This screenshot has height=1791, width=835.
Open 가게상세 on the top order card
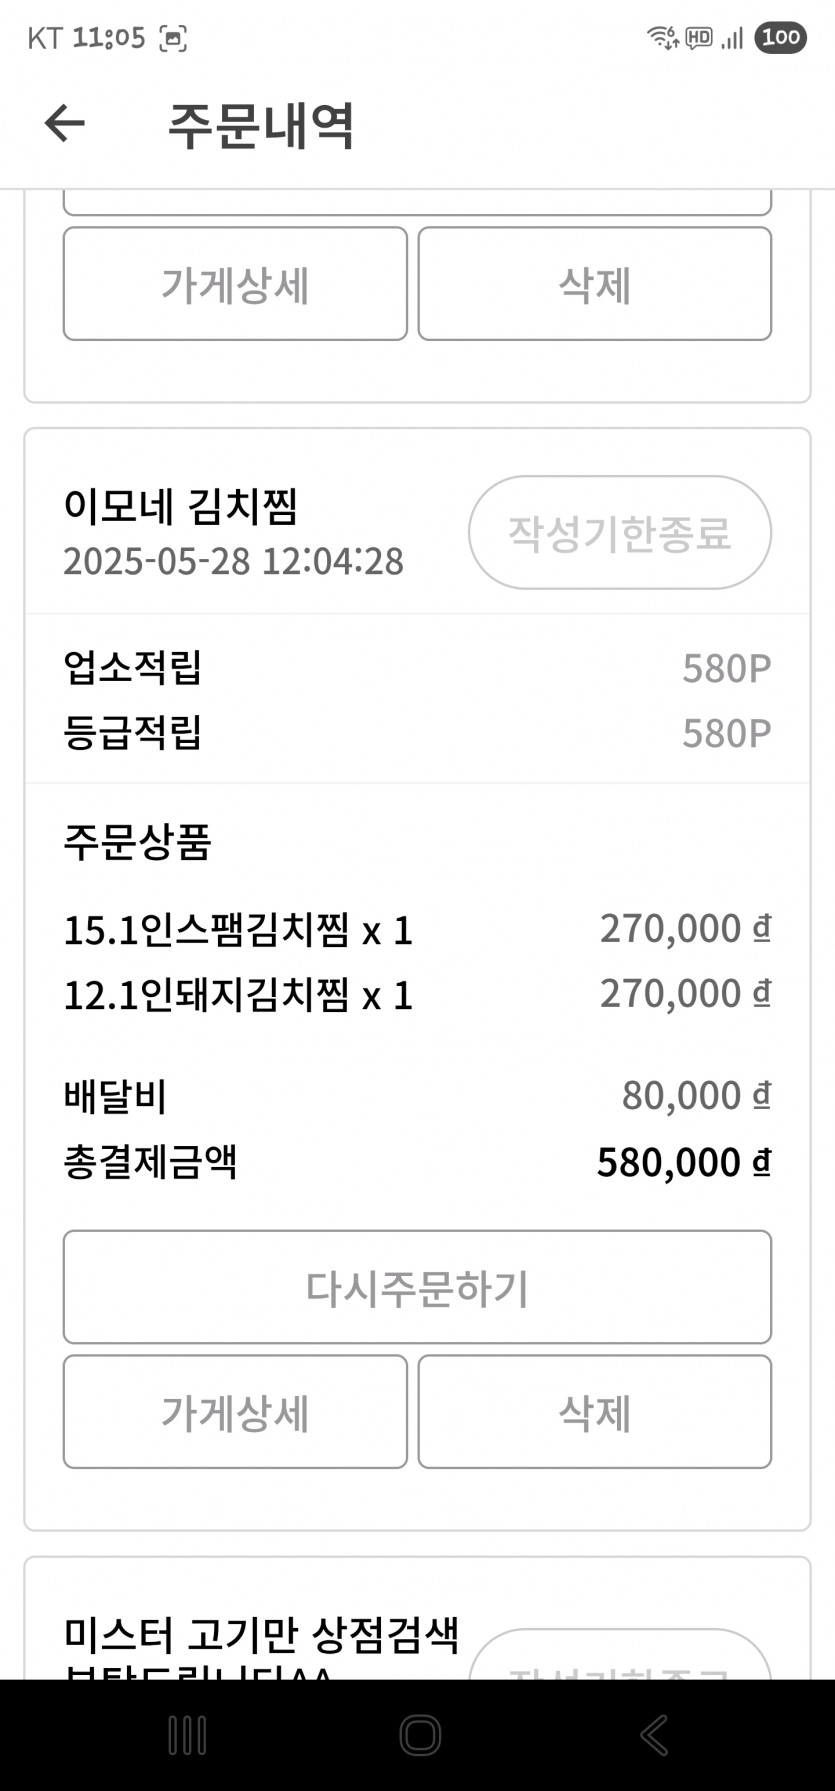(x=235, y=284)
